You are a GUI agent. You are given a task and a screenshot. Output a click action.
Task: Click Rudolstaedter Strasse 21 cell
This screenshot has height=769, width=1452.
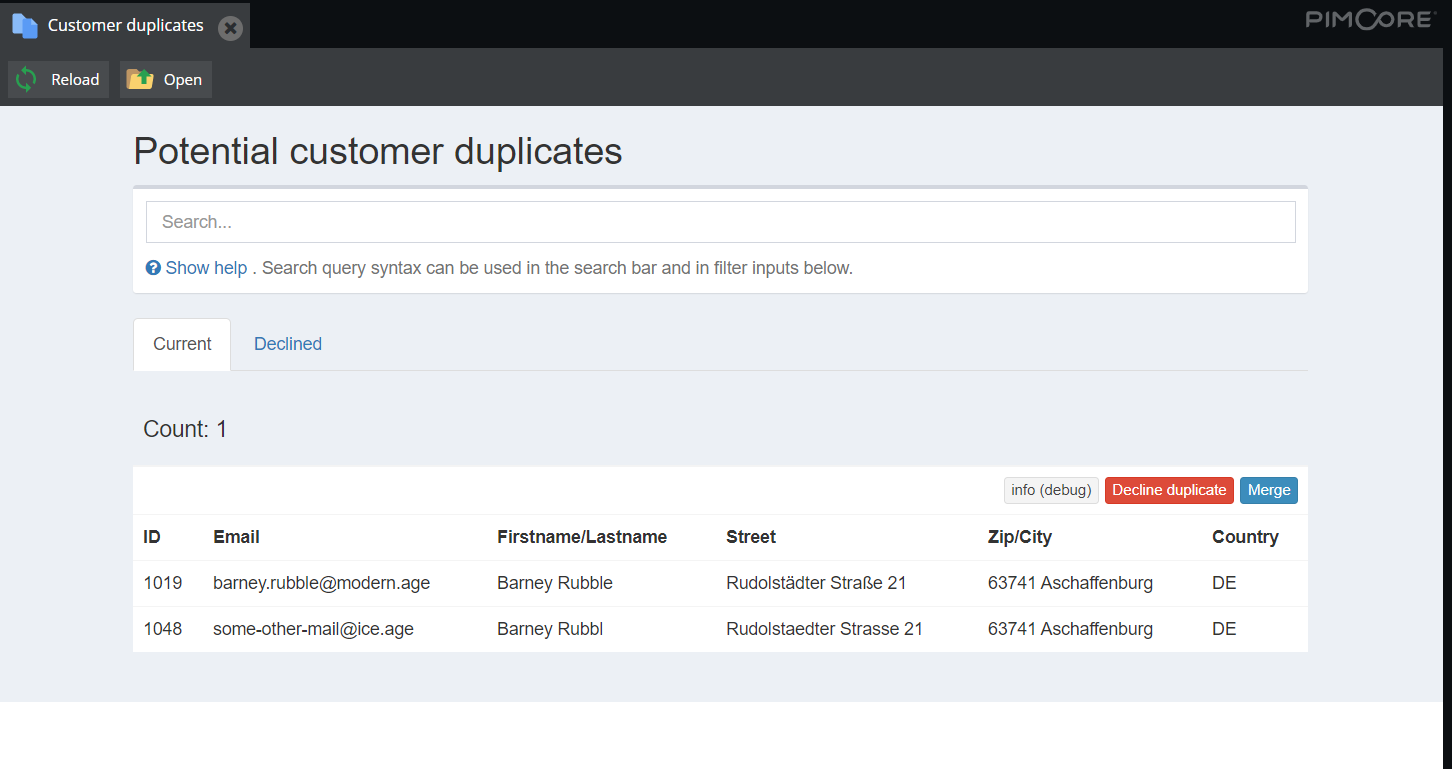point(824,629)
